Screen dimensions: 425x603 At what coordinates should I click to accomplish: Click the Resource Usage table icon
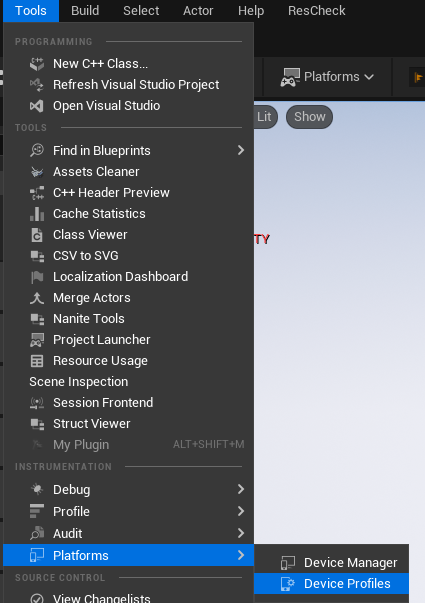(37, 361)
